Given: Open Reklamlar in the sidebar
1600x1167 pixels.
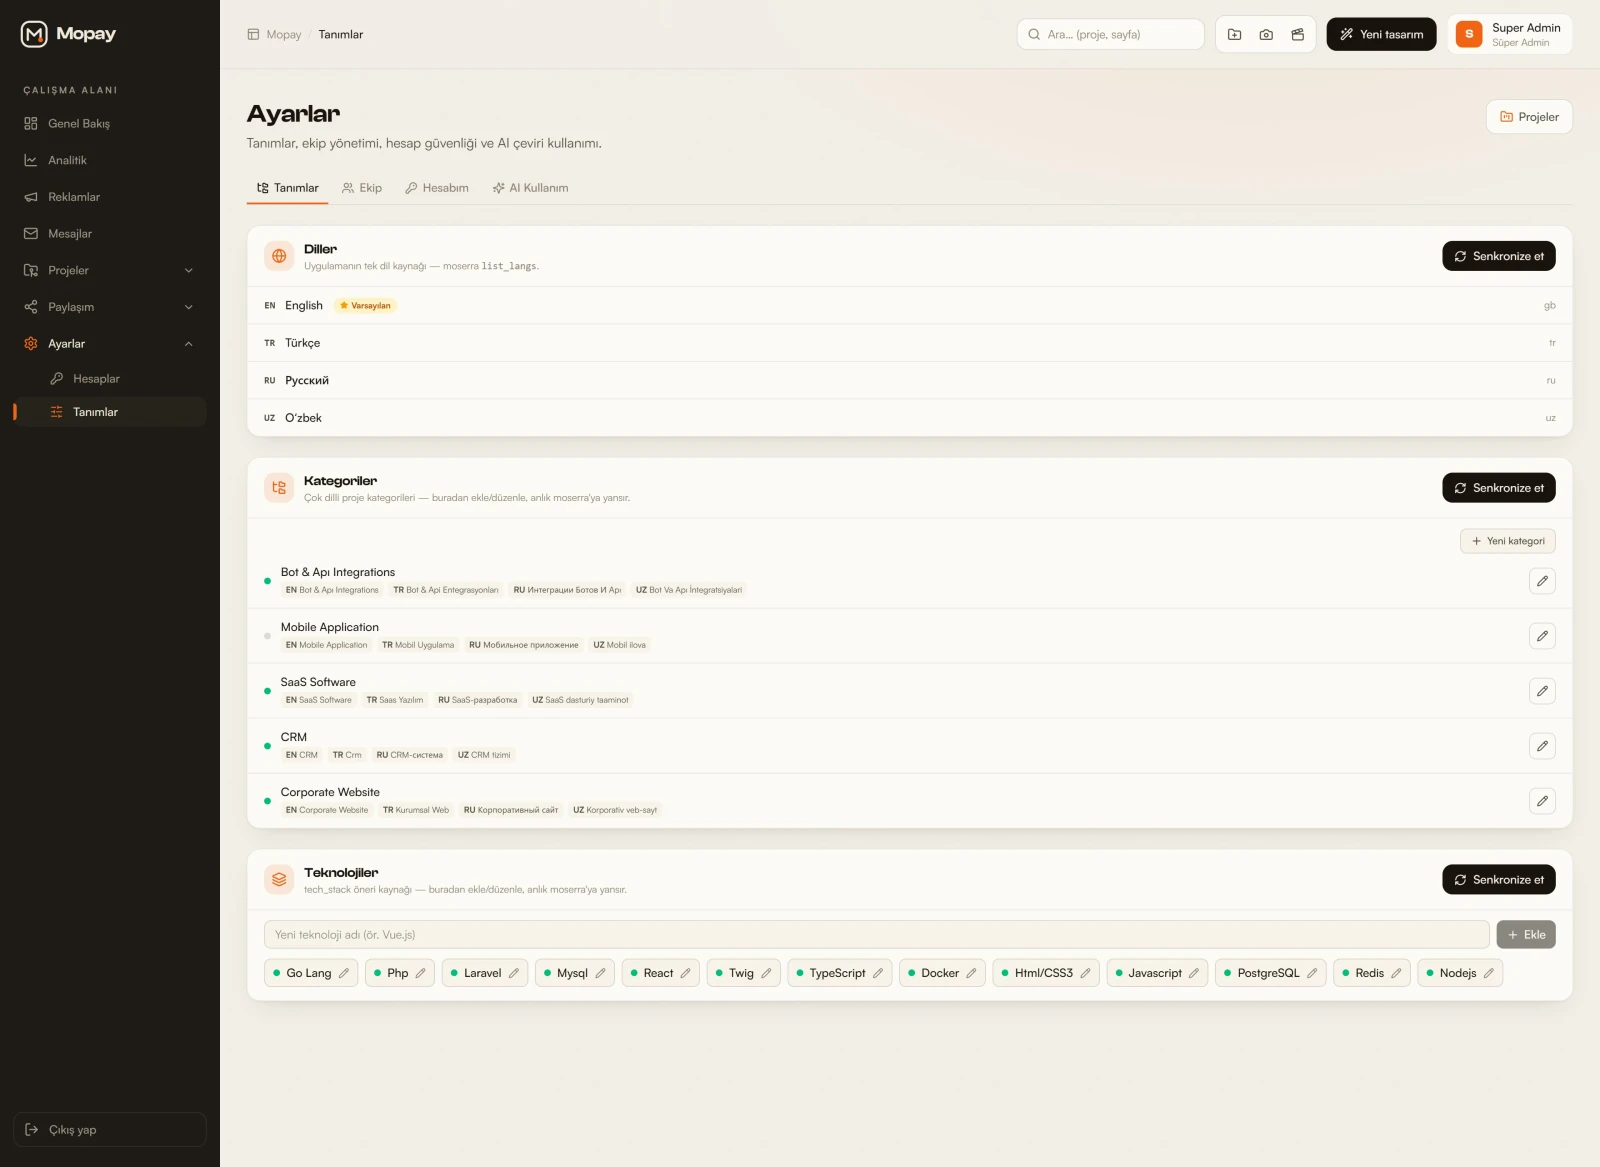Looking at the screenshot, I should coord(110,197).
